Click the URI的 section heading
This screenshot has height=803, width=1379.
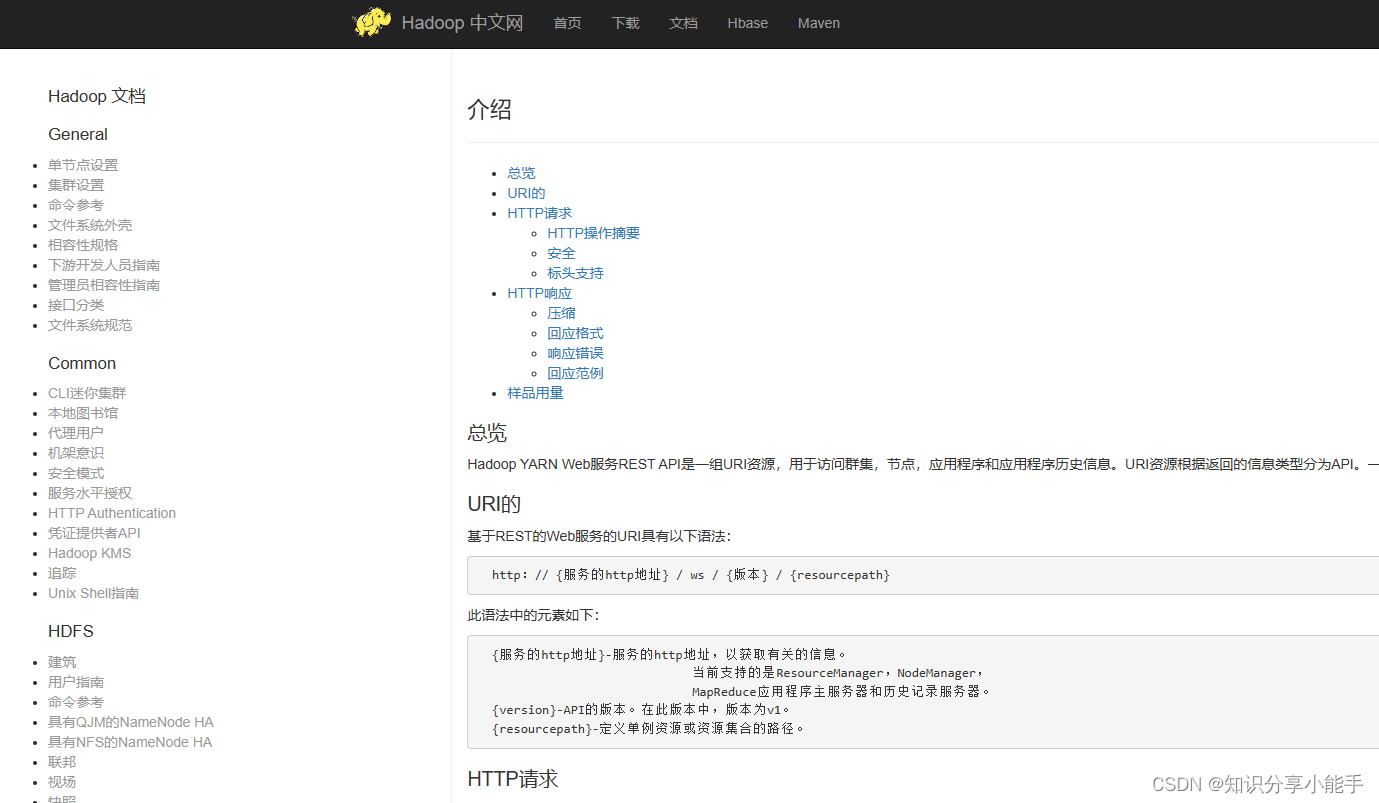pos(494,503)
